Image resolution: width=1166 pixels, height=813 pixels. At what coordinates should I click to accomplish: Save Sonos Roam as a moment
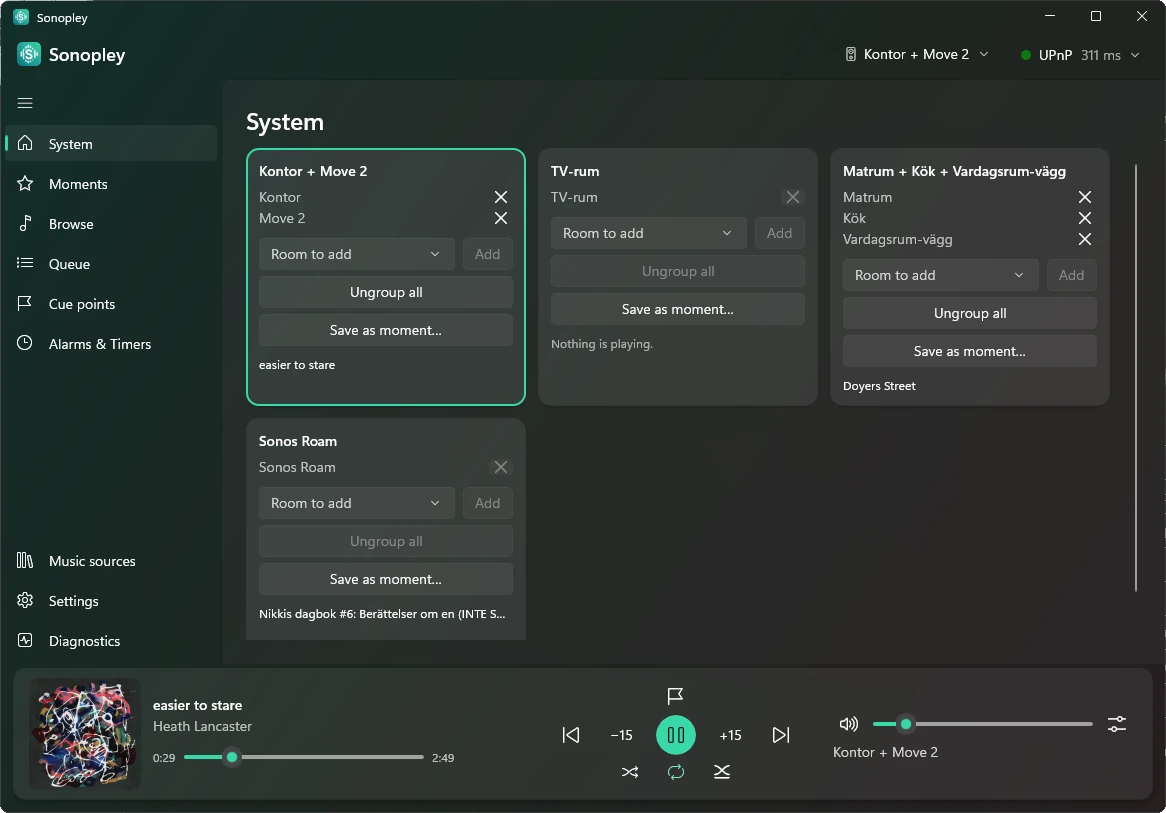click(x=386, y=579)
